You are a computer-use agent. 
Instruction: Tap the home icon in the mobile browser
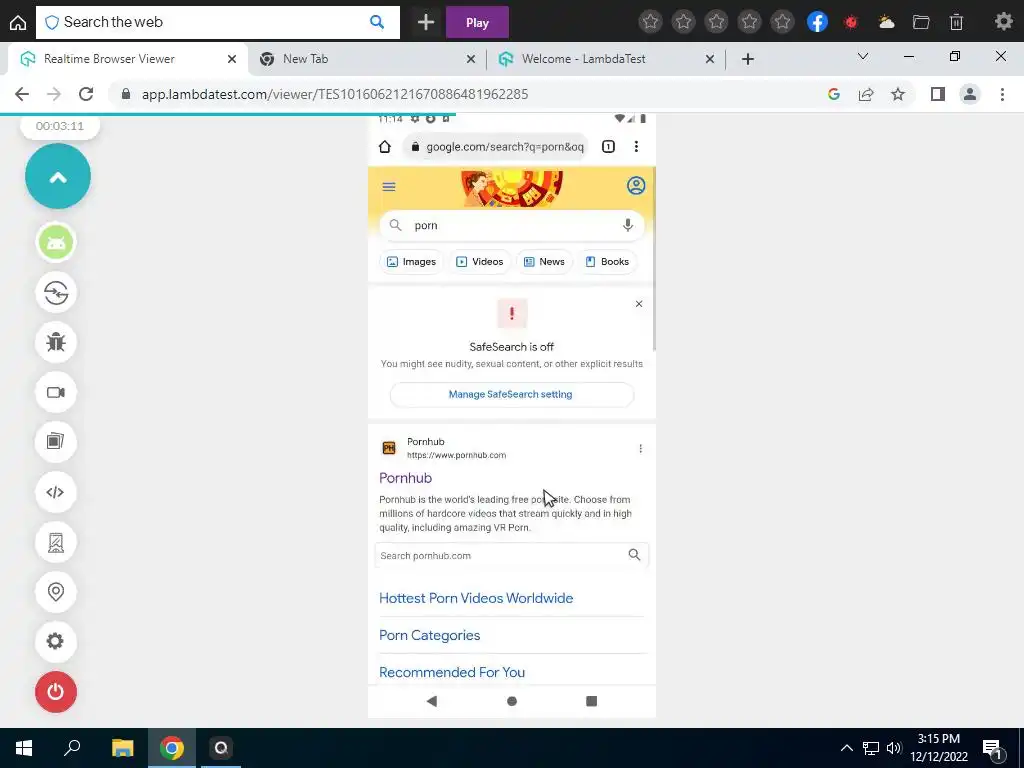click(x=385, y=147)
